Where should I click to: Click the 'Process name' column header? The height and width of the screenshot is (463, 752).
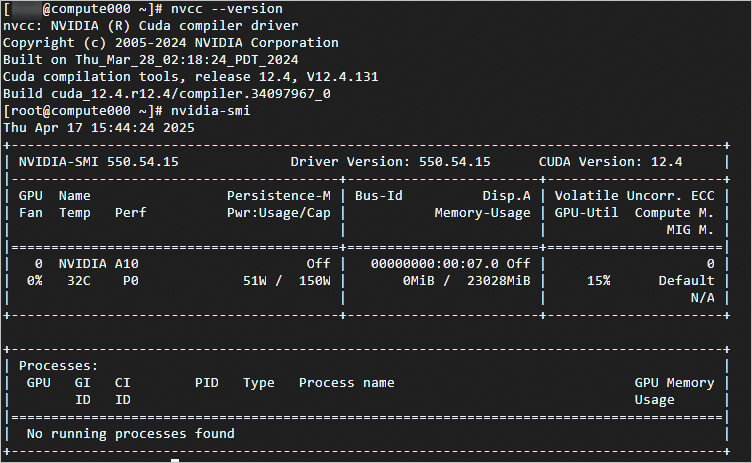pos(346,383)
